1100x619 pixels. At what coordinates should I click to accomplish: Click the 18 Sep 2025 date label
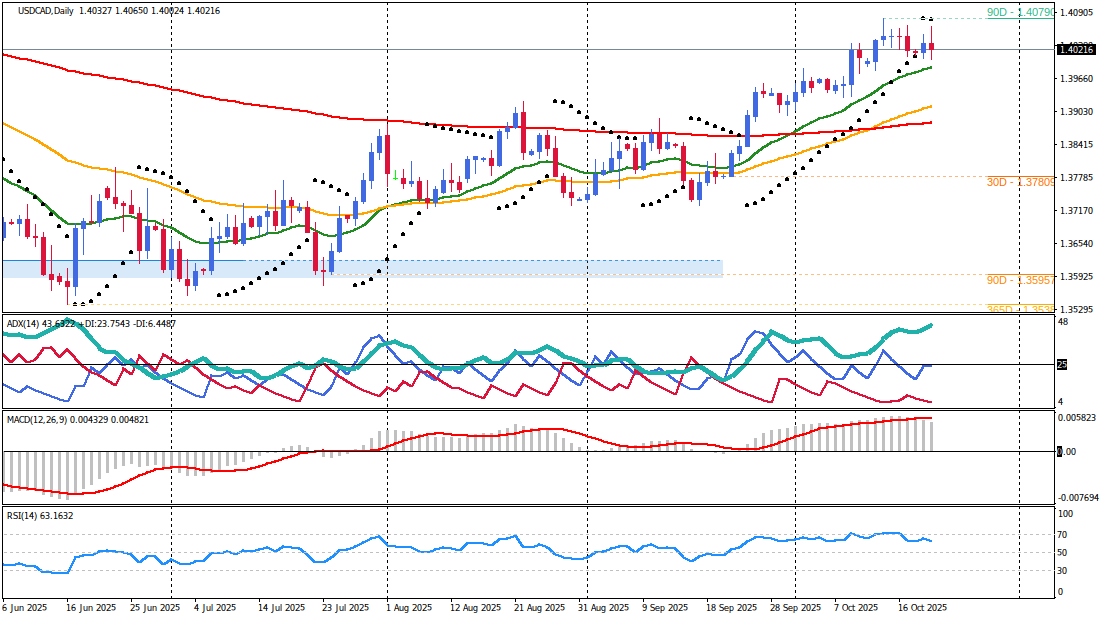point(732,608)
